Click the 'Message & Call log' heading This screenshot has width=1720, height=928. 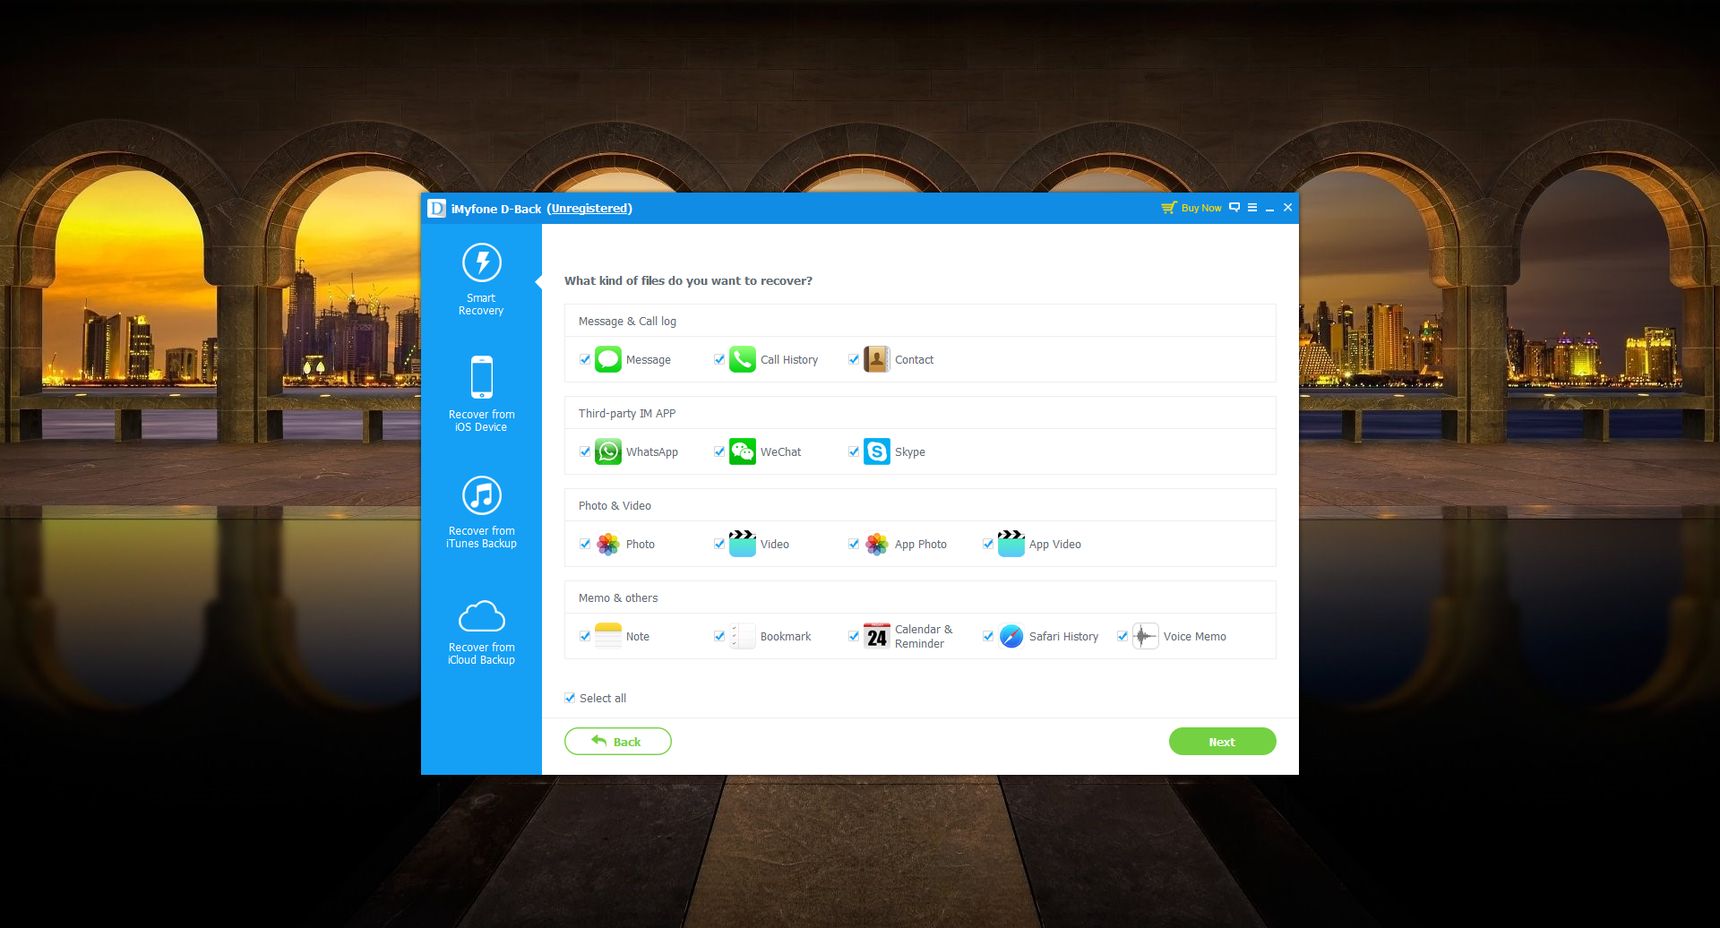point(627,321)
